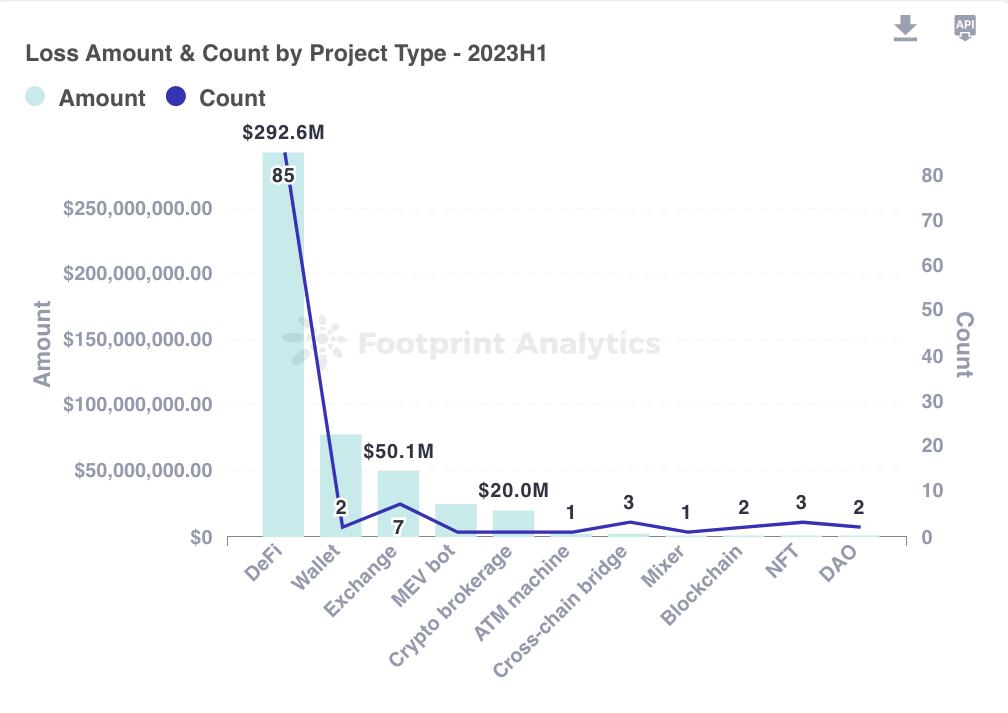This screenshot has height=713, width=1008.
Task: Click the chart title text
Action: tap(286, 53)
